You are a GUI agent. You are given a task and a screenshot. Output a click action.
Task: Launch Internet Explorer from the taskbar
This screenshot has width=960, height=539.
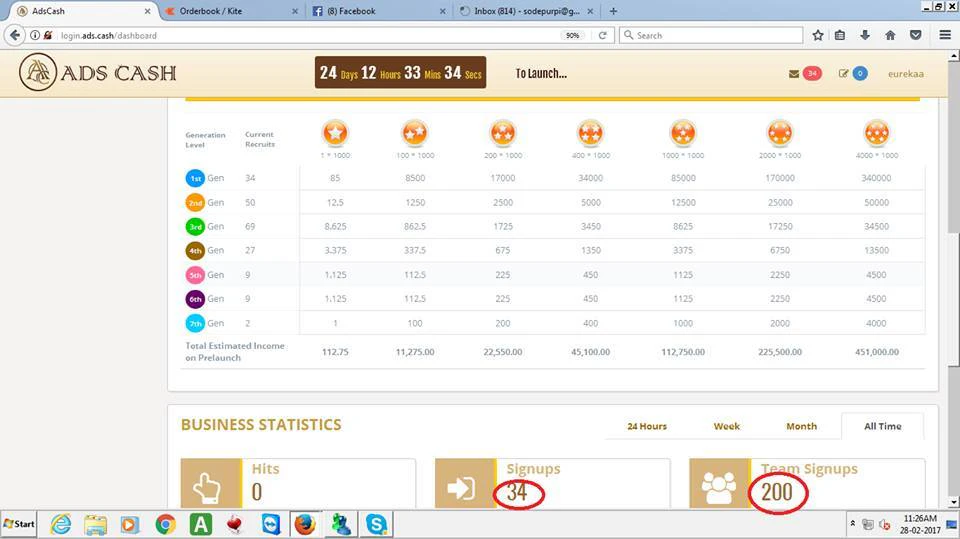pos(61,524)
